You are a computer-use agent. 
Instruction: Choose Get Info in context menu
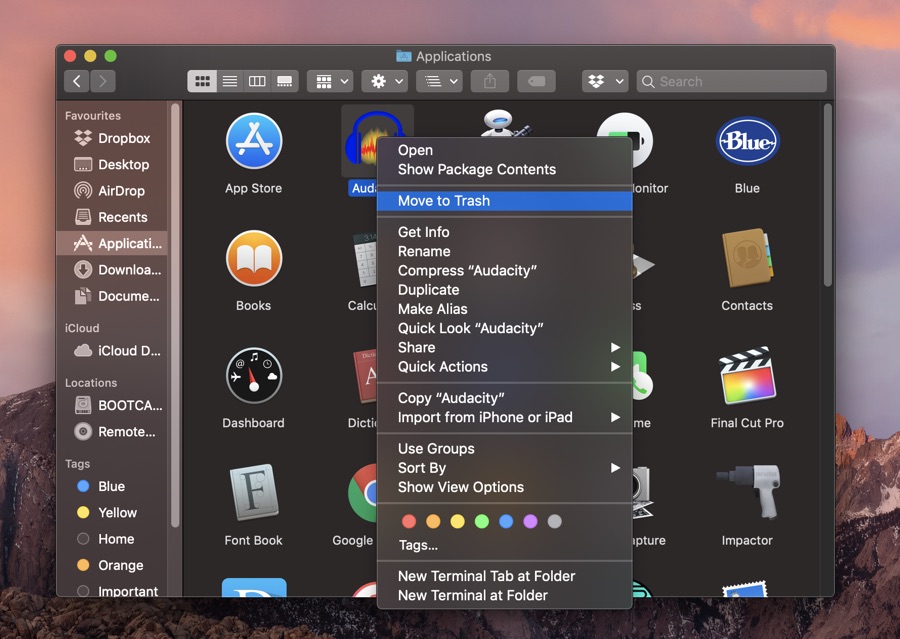(505, 232)
